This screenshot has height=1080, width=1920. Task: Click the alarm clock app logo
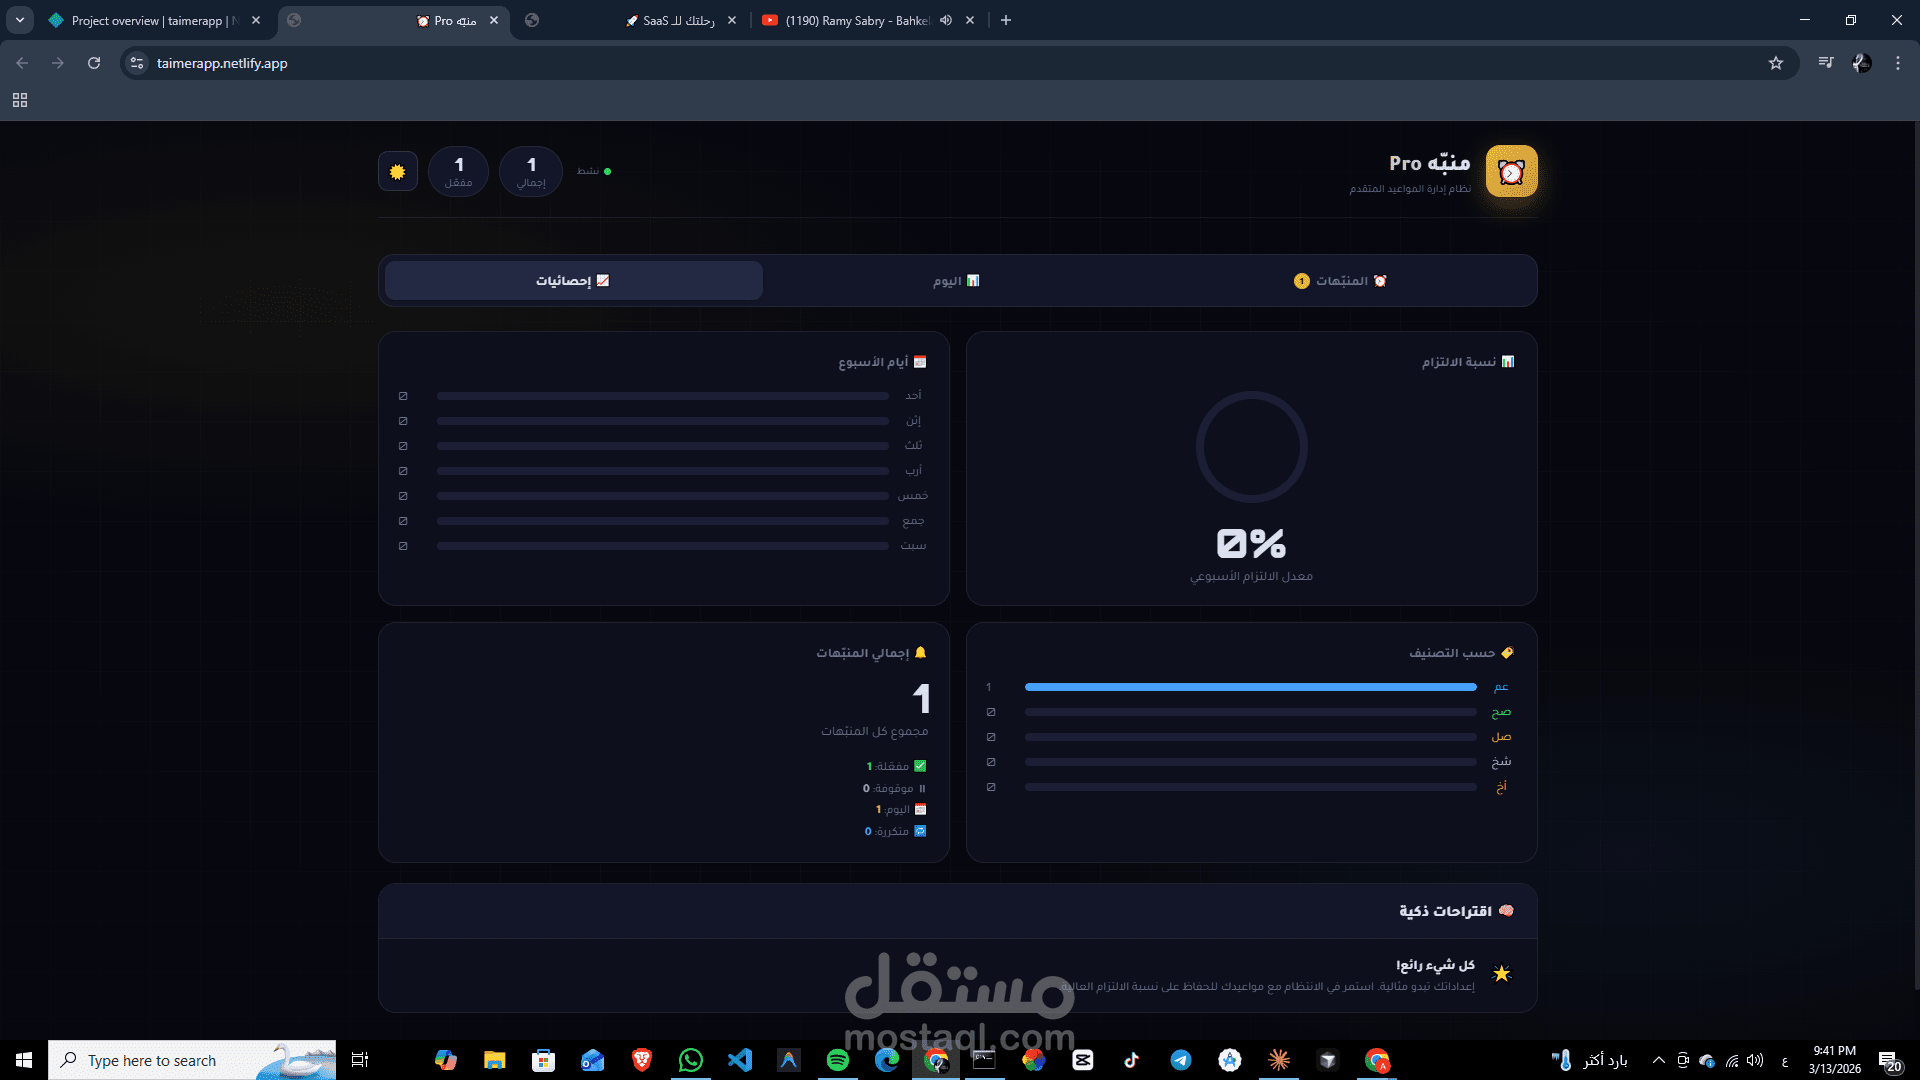click(1511, 172)
